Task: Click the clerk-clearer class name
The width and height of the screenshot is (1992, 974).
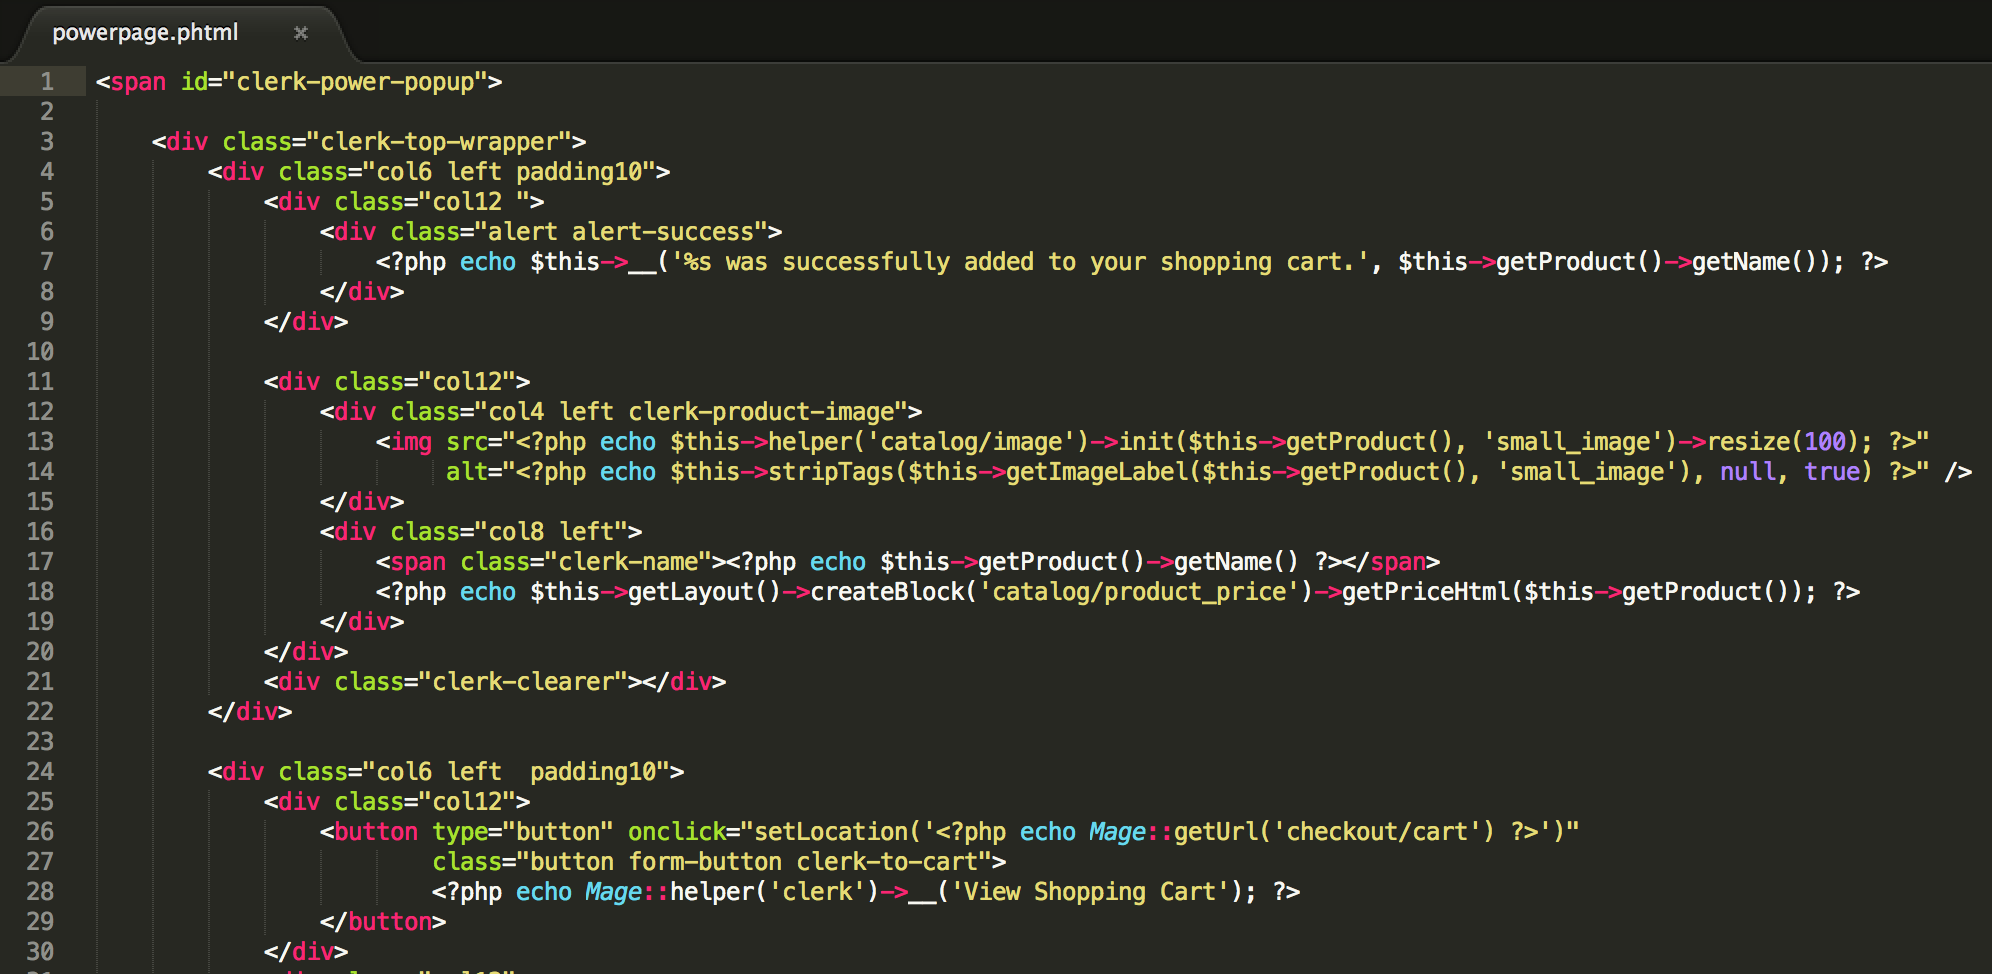Action: point(522,682)
